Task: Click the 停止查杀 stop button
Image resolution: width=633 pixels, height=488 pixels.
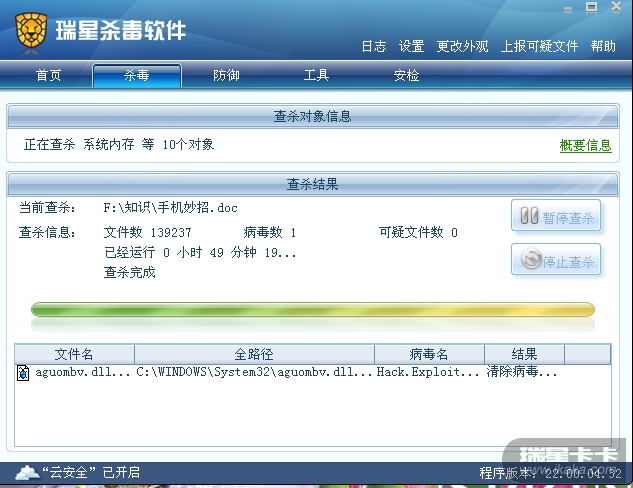Action: coord(556,260)
